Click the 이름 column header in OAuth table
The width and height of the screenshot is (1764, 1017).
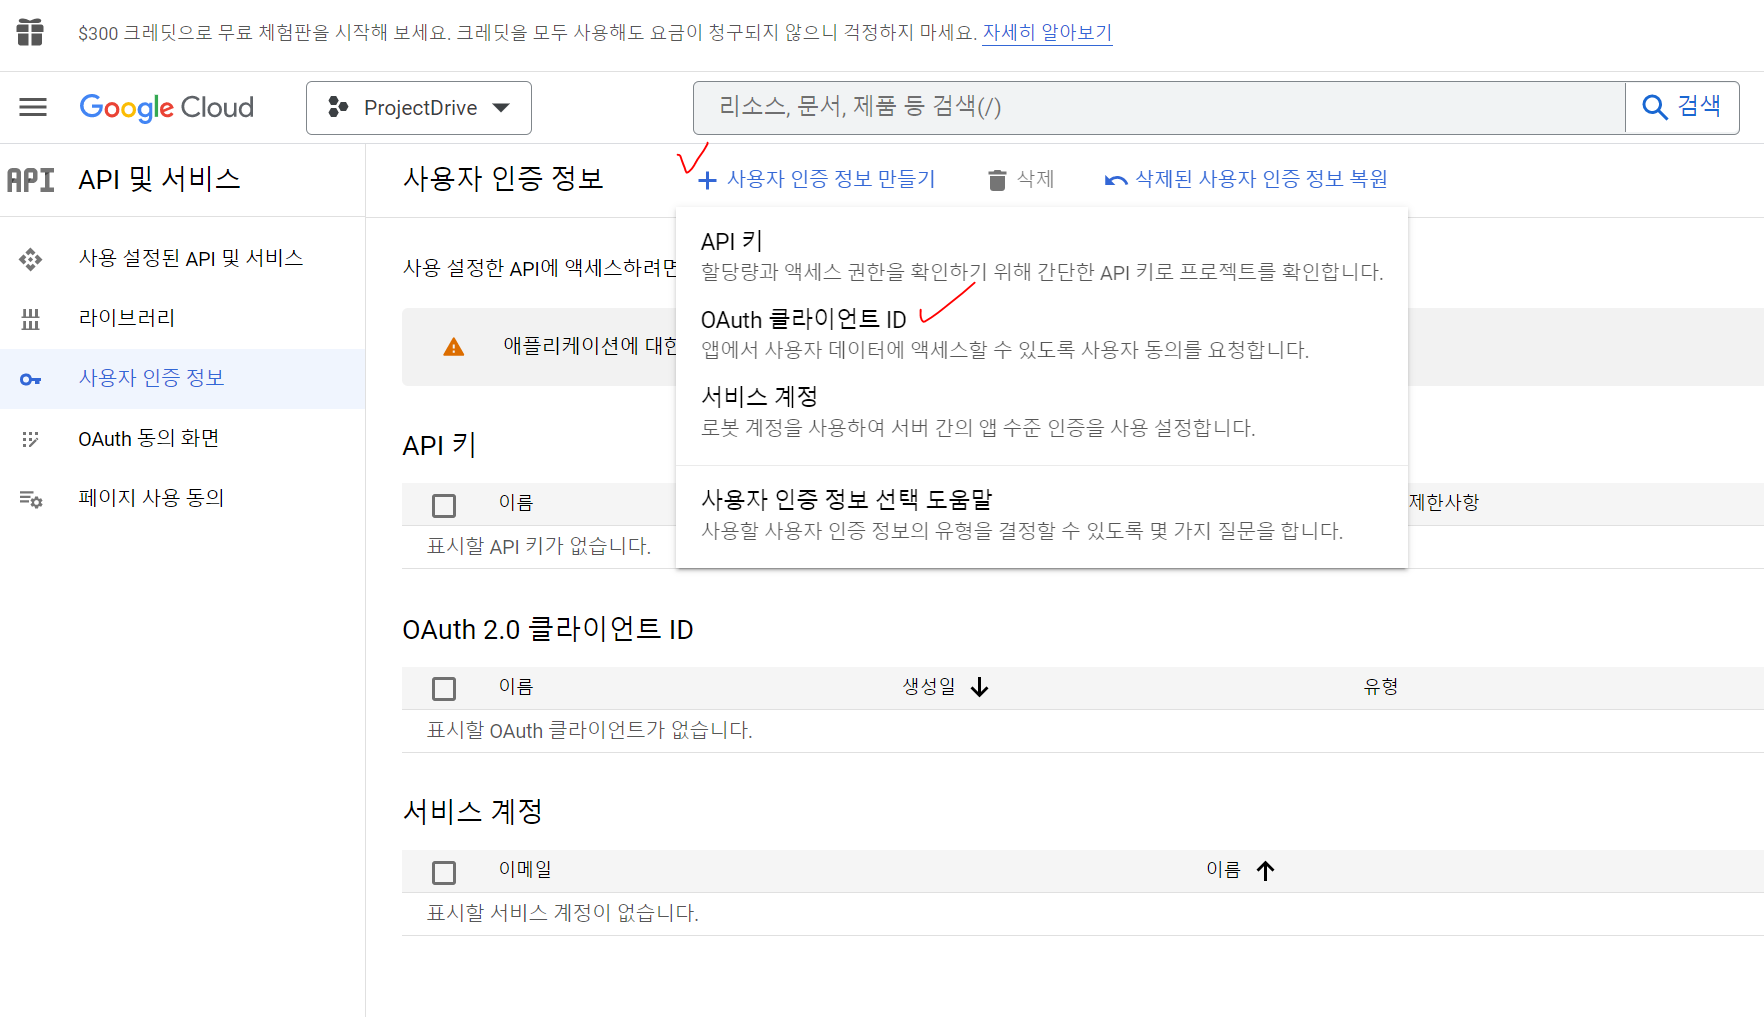coord(516,687)
